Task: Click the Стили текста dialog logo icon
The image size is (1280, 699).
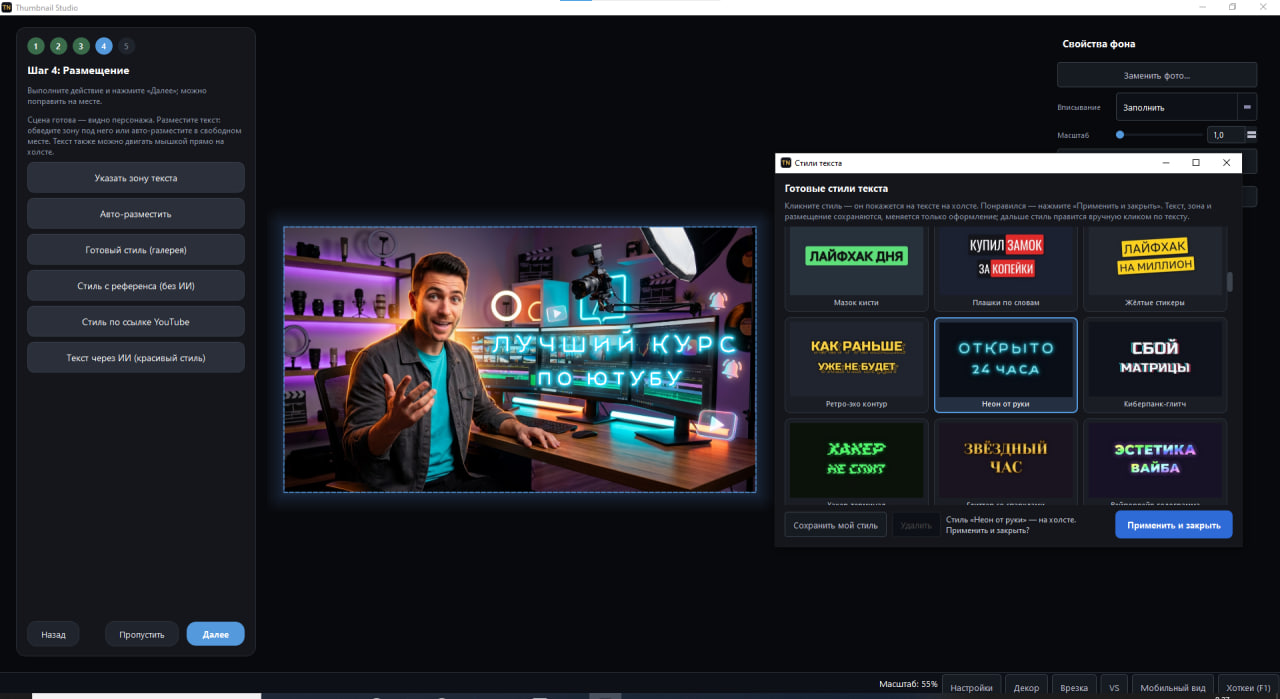Action: [x=786, y=162]
